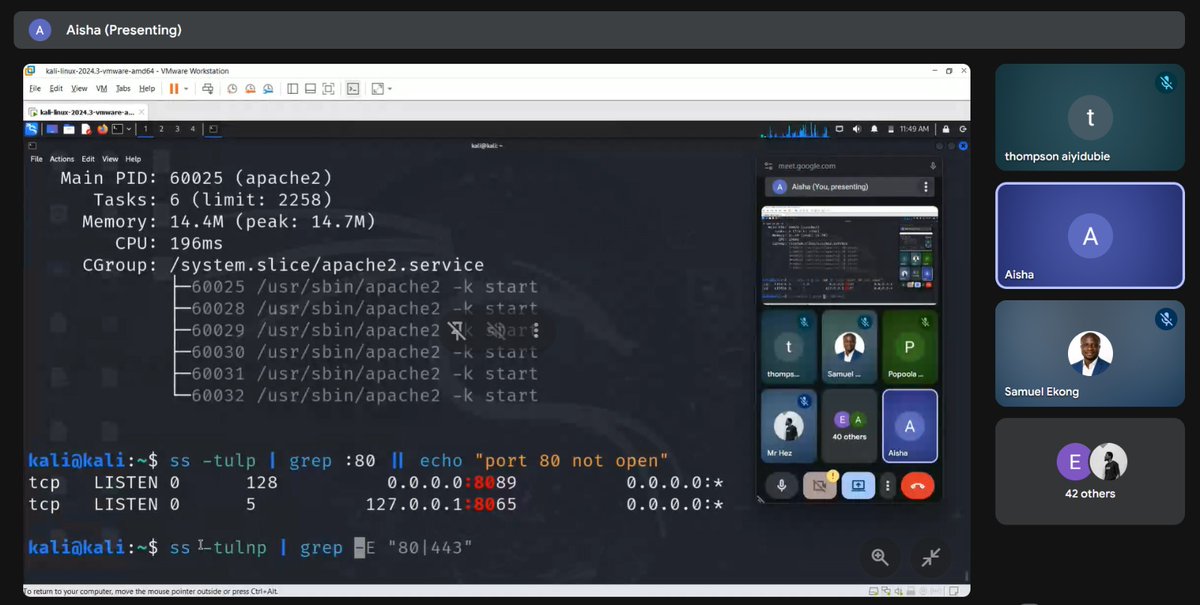Click the Kali panel volume speaker icon
Viewport: 1200px width, 605px height.
pos(857,129)
